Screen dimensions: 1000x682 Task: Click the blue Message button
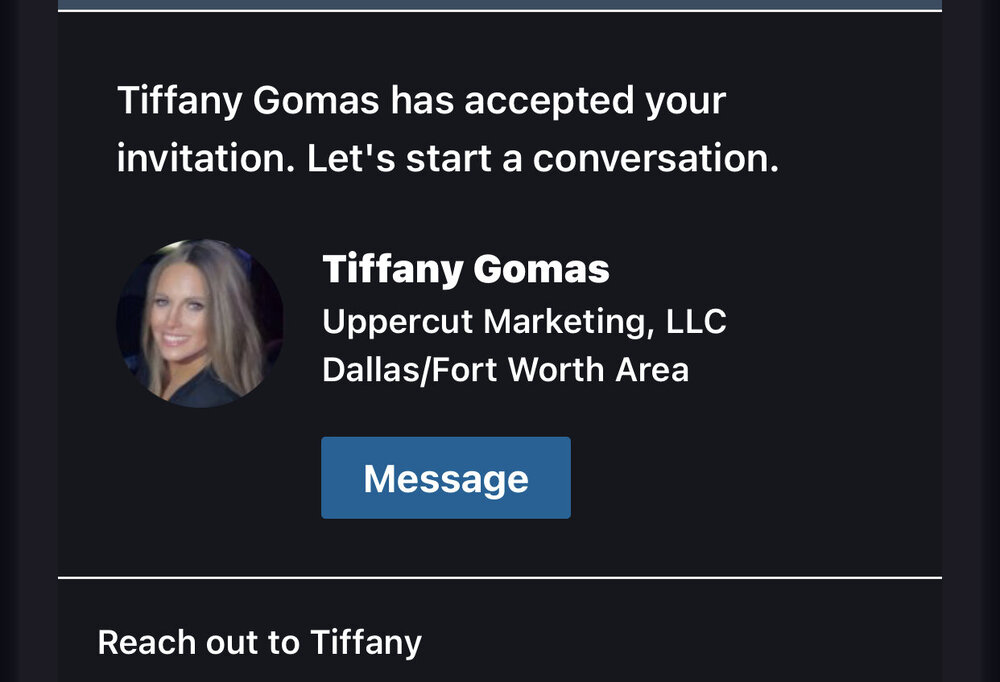[445, 478]
